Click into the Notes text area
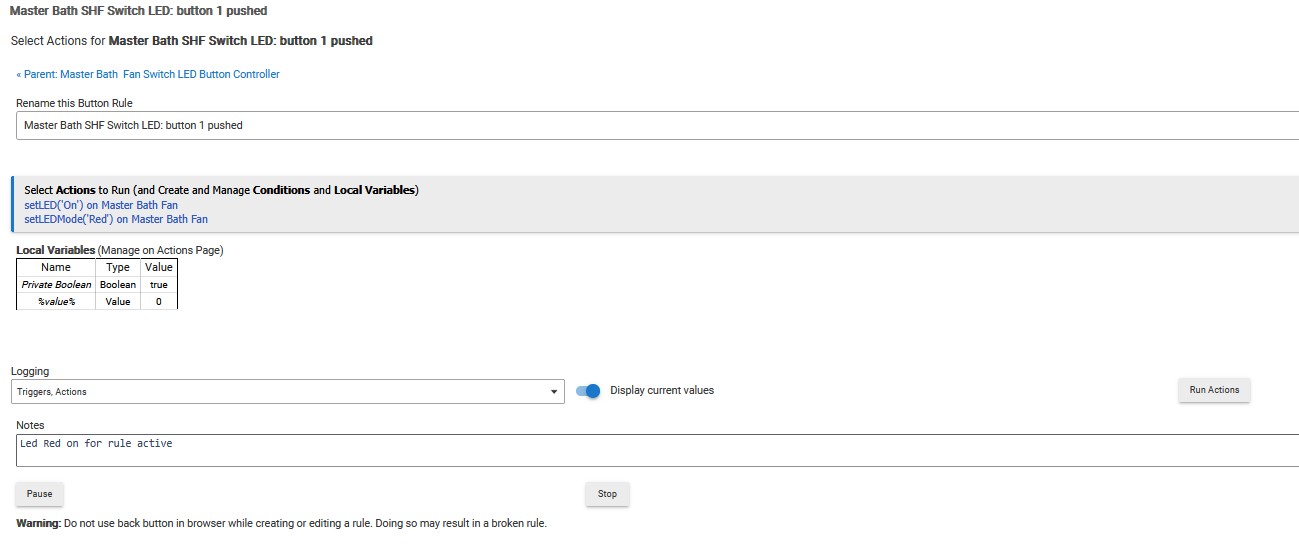This screenshot has height=558, width=1299. [x=650, y=450]
